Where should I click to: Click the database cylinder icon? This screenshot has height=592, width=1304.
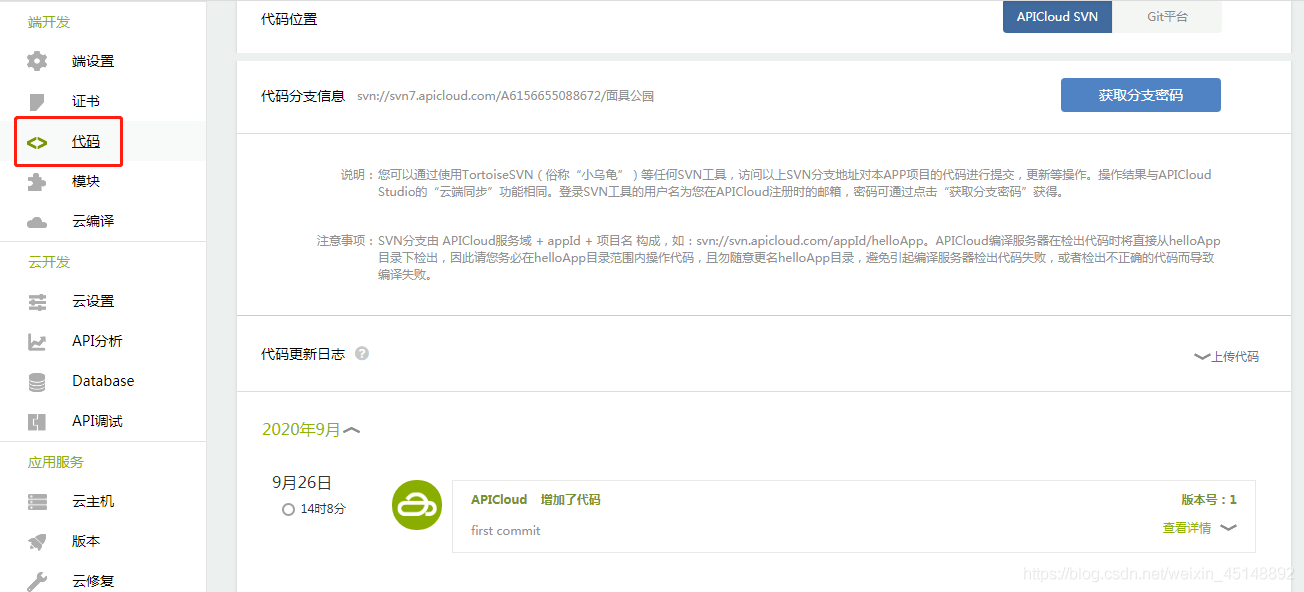(x=37, y=381)
